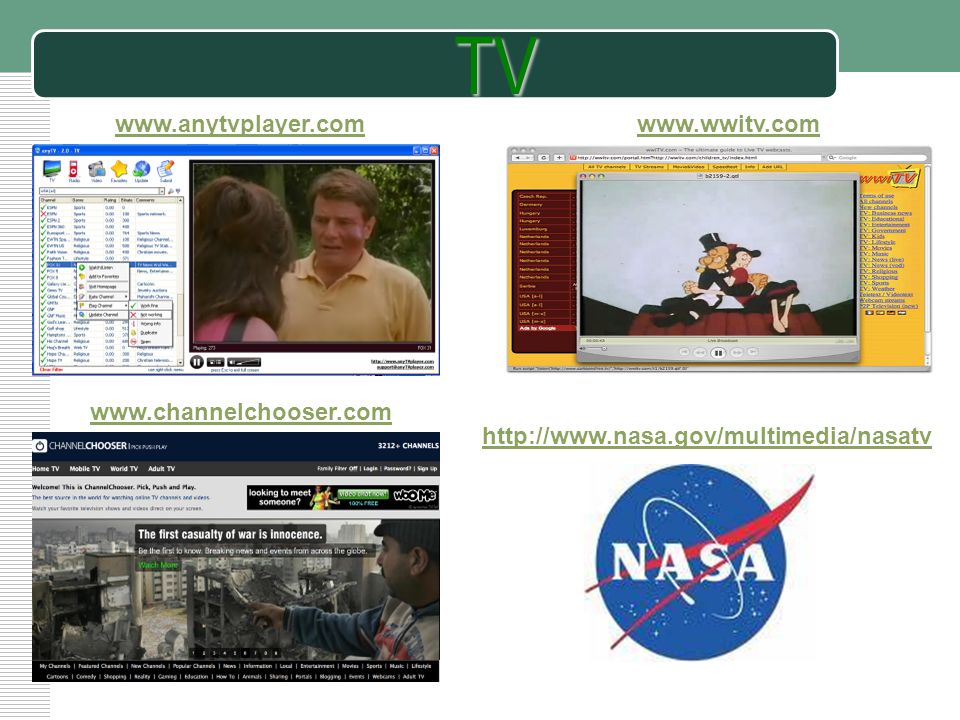Viewport: 960px width, 720px height.
Task: Click the Safari back arrow button
Action: click(x=518, y=158)
